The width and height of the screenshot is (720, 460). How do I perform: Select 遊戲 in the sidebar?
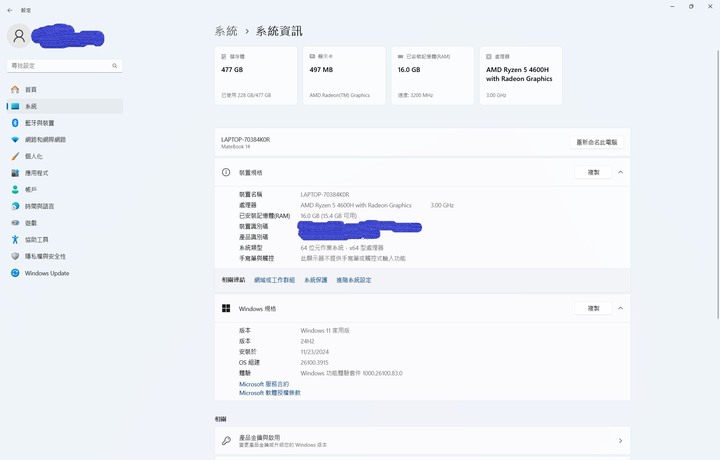tap(65, 223)
